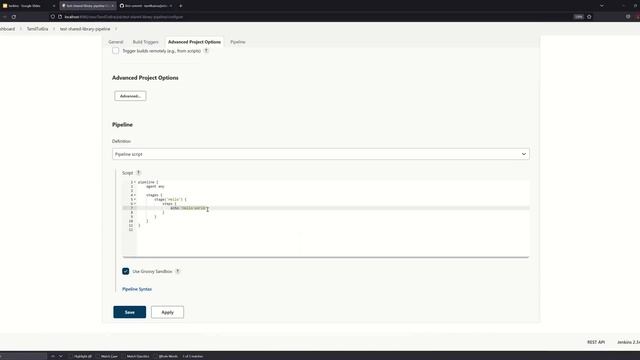Toggle Match Diacritics in find bar
This screenshot has width=640, height=360.
pos(136,356)
